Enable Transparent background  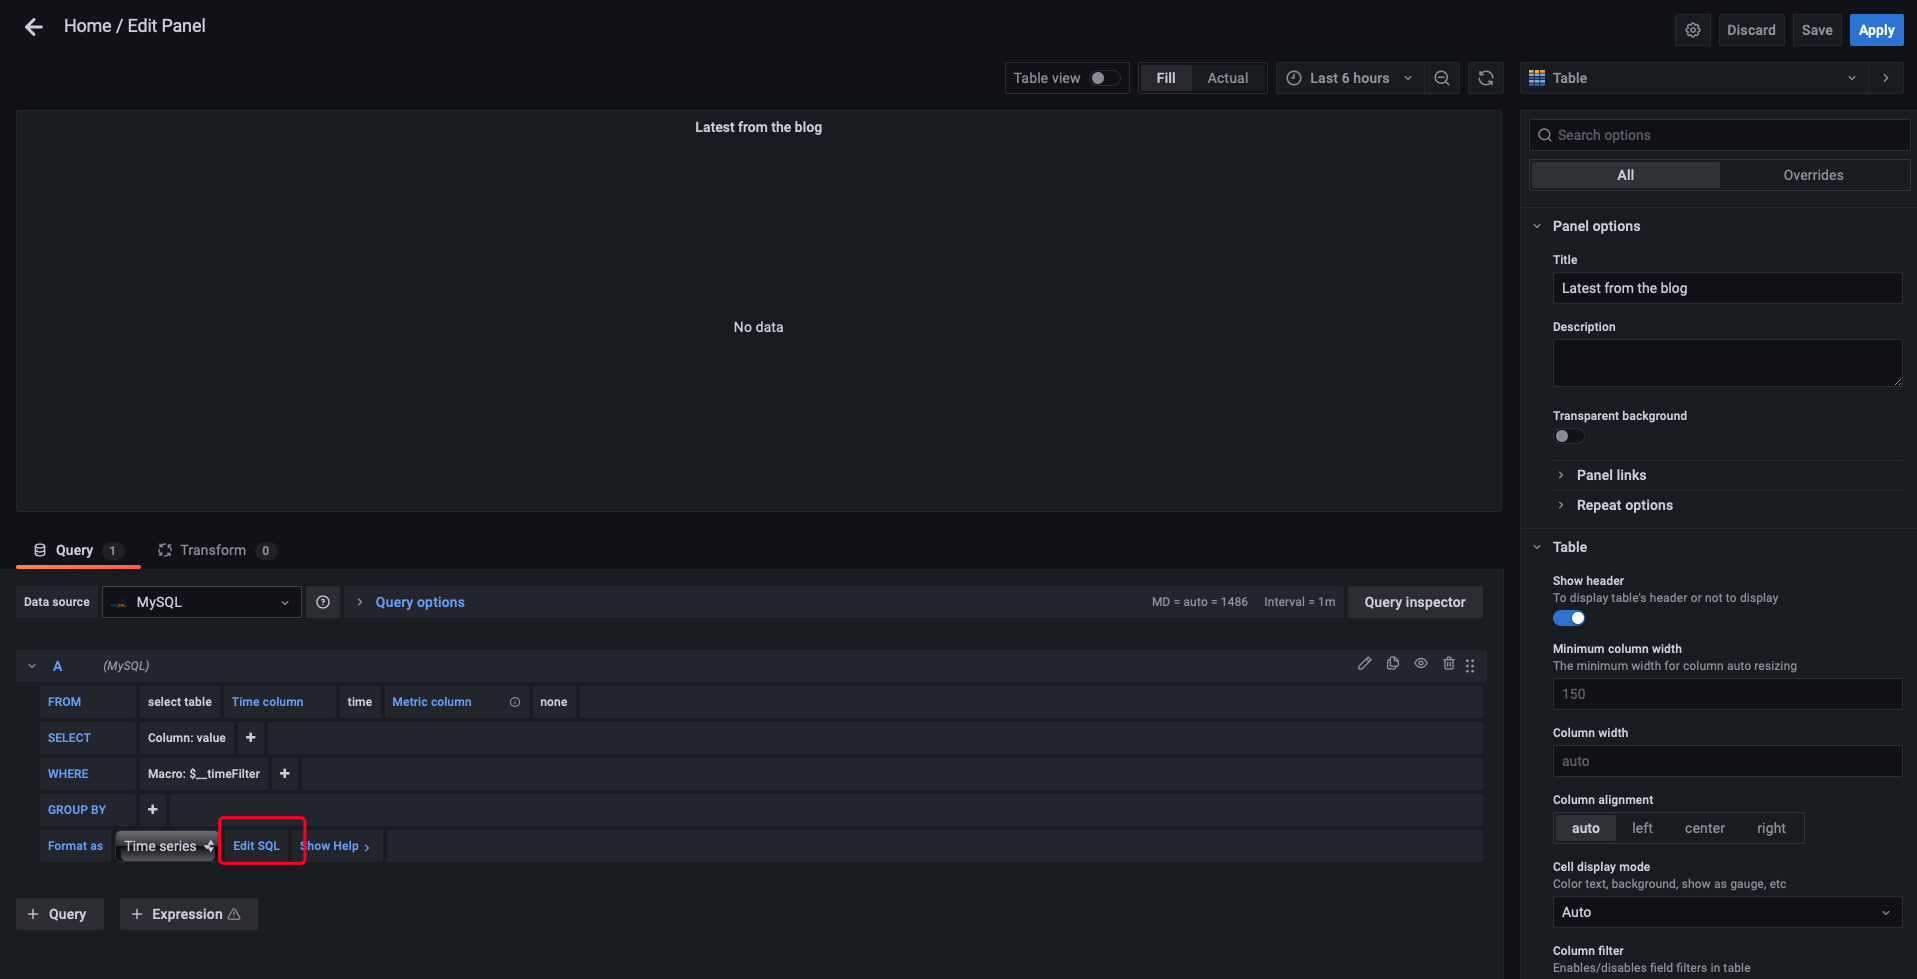[1568, 436]
